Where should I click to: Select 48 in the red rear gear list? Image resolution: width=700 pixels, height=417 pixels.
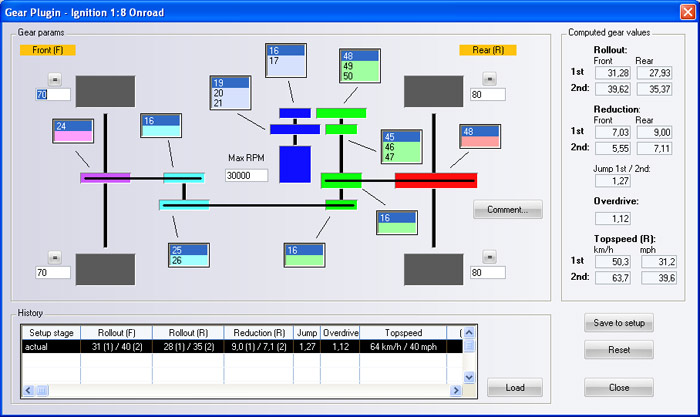480,131
